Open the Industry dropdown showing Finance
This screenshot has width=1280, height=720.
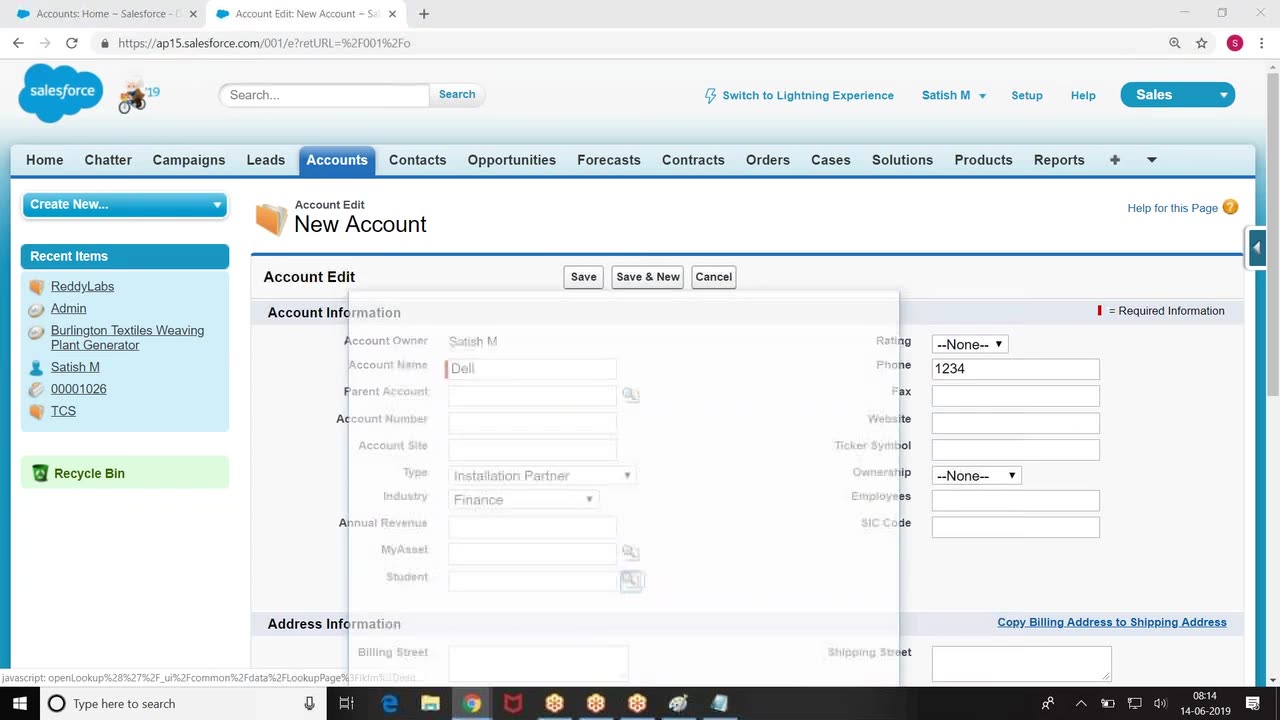click(523, 500)
